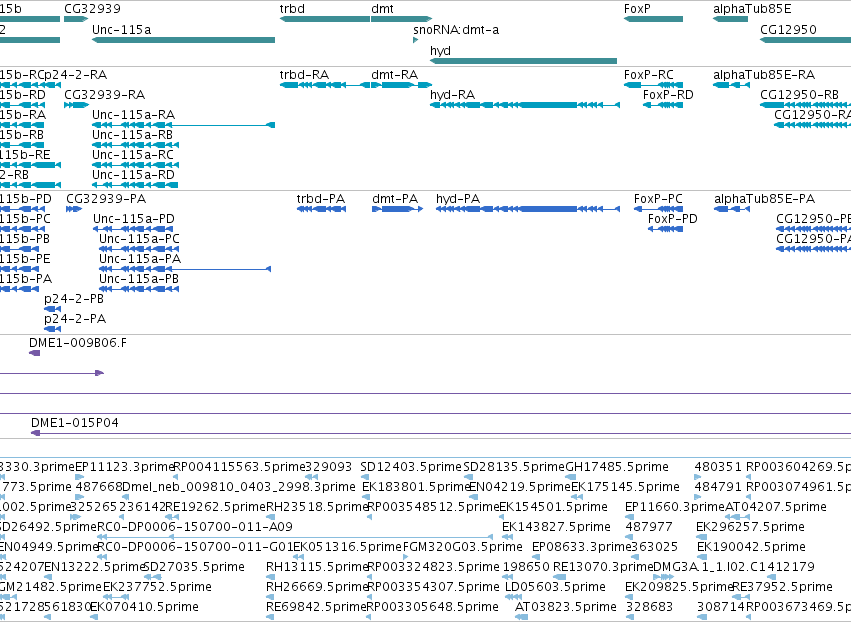Click the trbd gene label

[x=292, y=9]
